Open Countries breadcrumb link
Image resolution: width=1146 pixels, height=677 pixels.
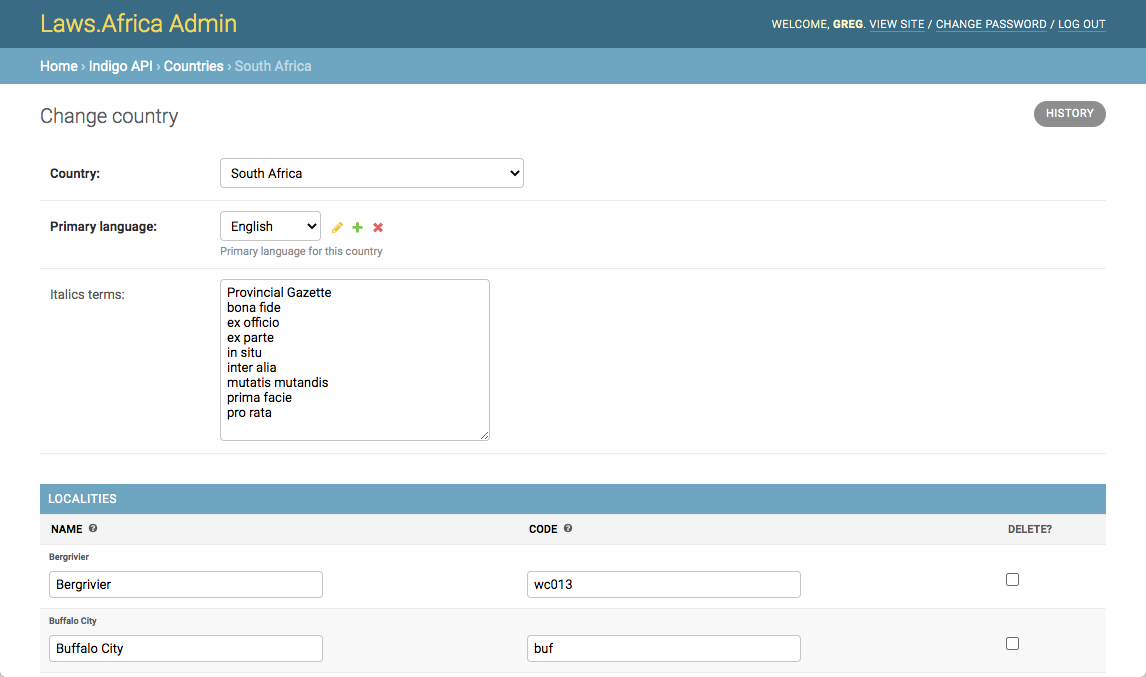tap(193, 66)
